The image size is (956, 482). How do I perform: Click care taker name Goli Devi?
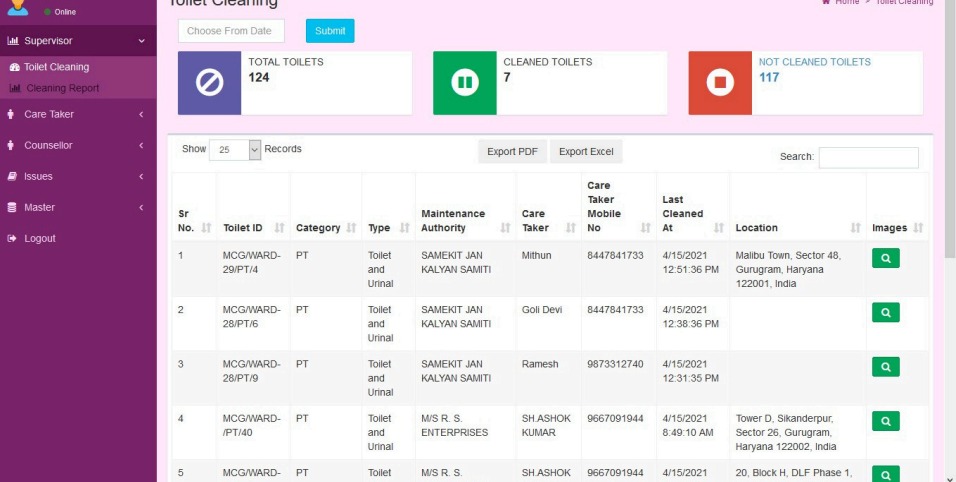click(541, 310)
